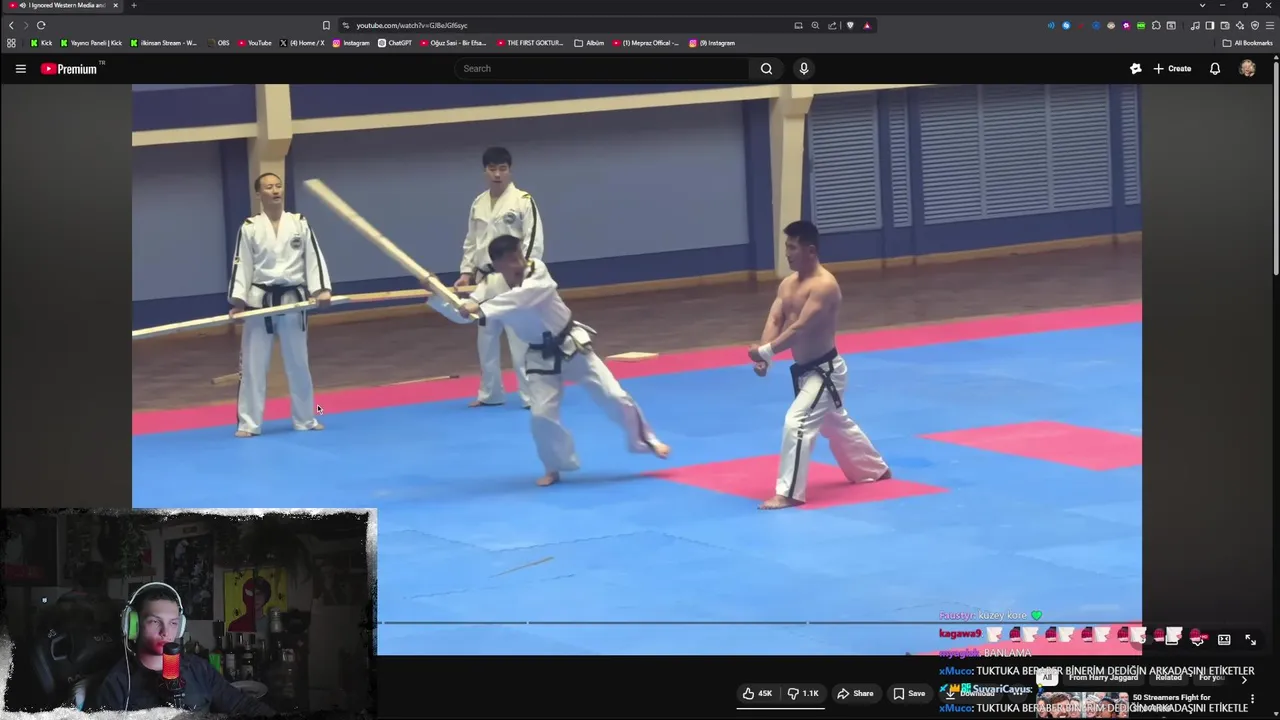Enter fullscreen video mode
1280x720 pixels.
pos(1250,639)
